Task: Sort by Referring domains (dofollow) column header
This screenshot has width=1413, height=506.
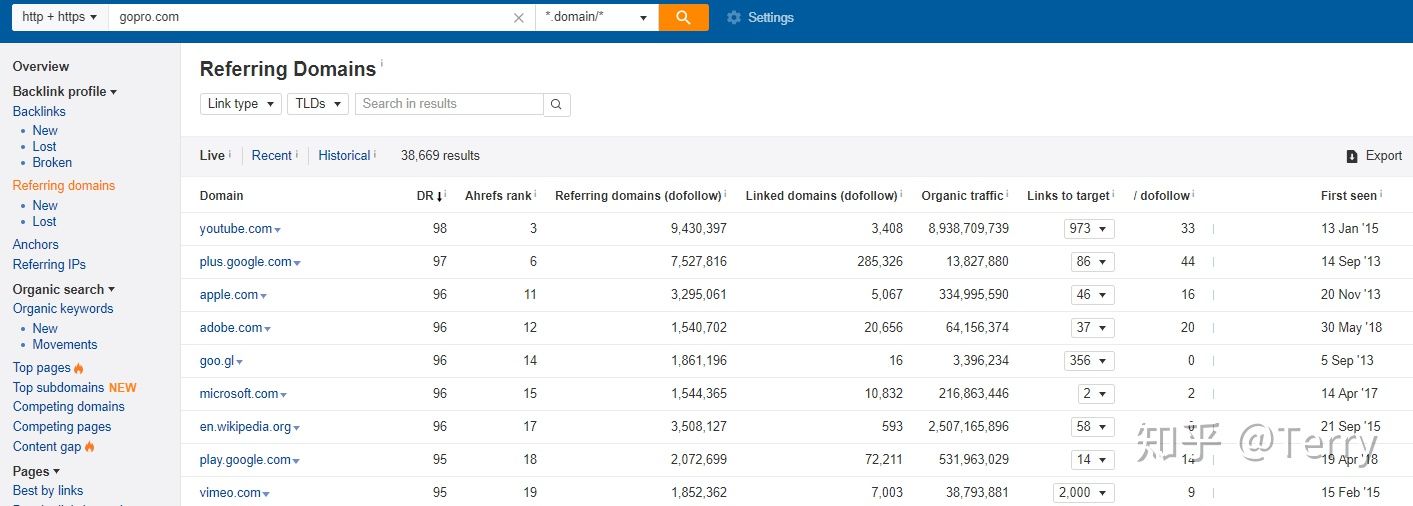Action: [638, 196]
